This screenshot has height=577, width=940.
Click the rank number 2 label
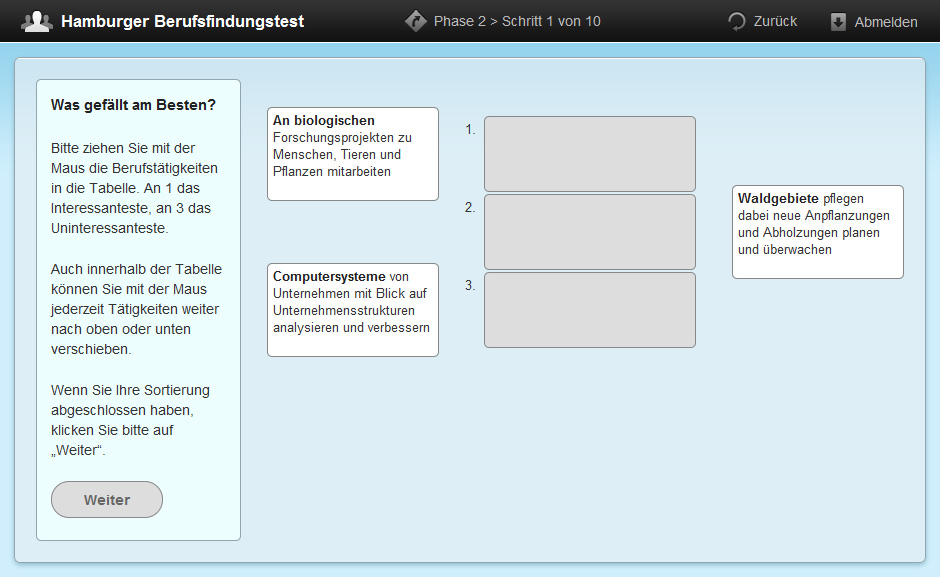pyautogui.click(x=470, y=207)
